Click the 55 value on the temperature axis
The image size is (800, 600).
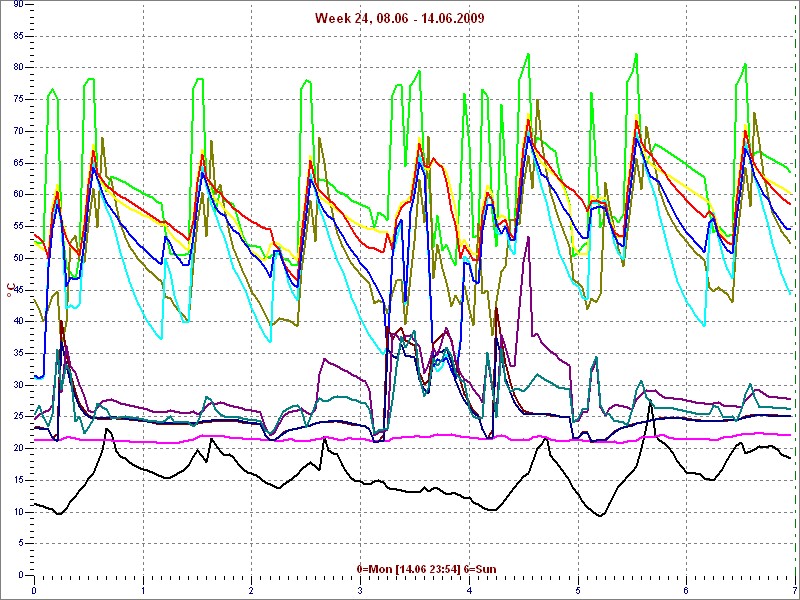[x=18, y=227]
